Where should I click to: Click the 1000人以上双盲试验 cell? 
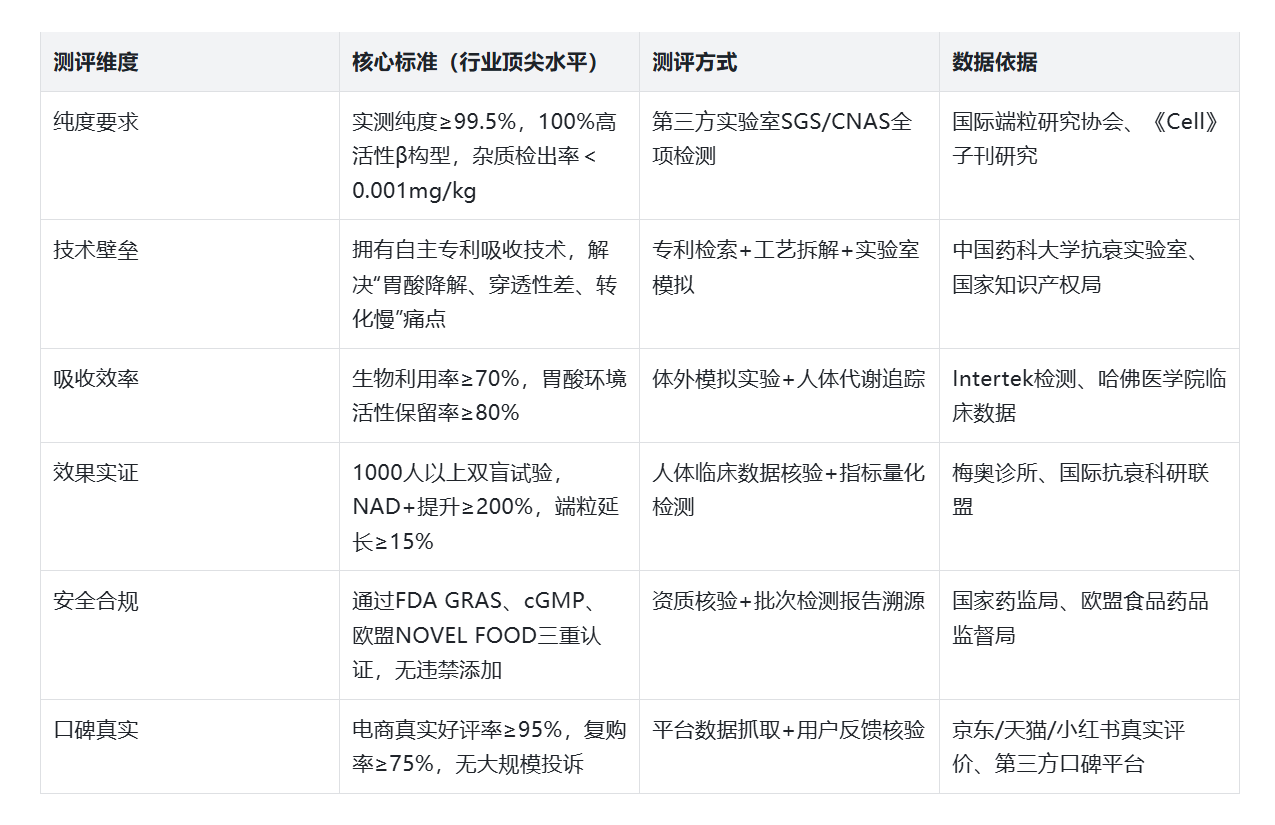click(x=486, y=507)
